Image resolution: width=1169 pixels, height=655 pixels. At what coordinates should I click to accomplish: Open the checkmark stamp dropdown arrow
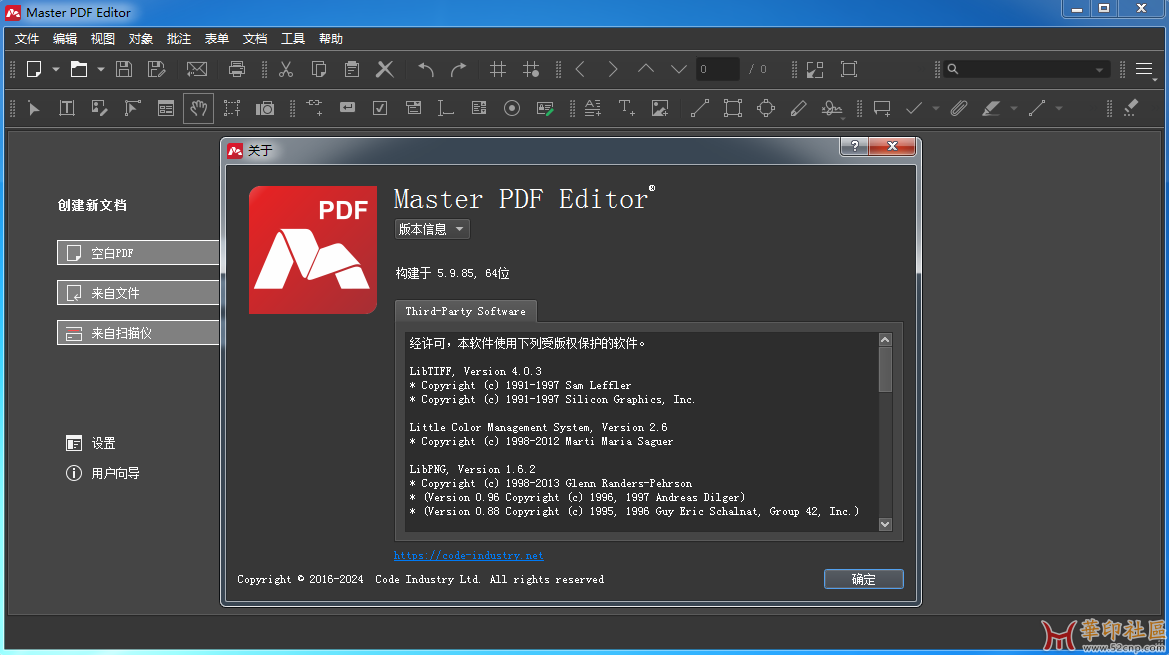(936, 109)
